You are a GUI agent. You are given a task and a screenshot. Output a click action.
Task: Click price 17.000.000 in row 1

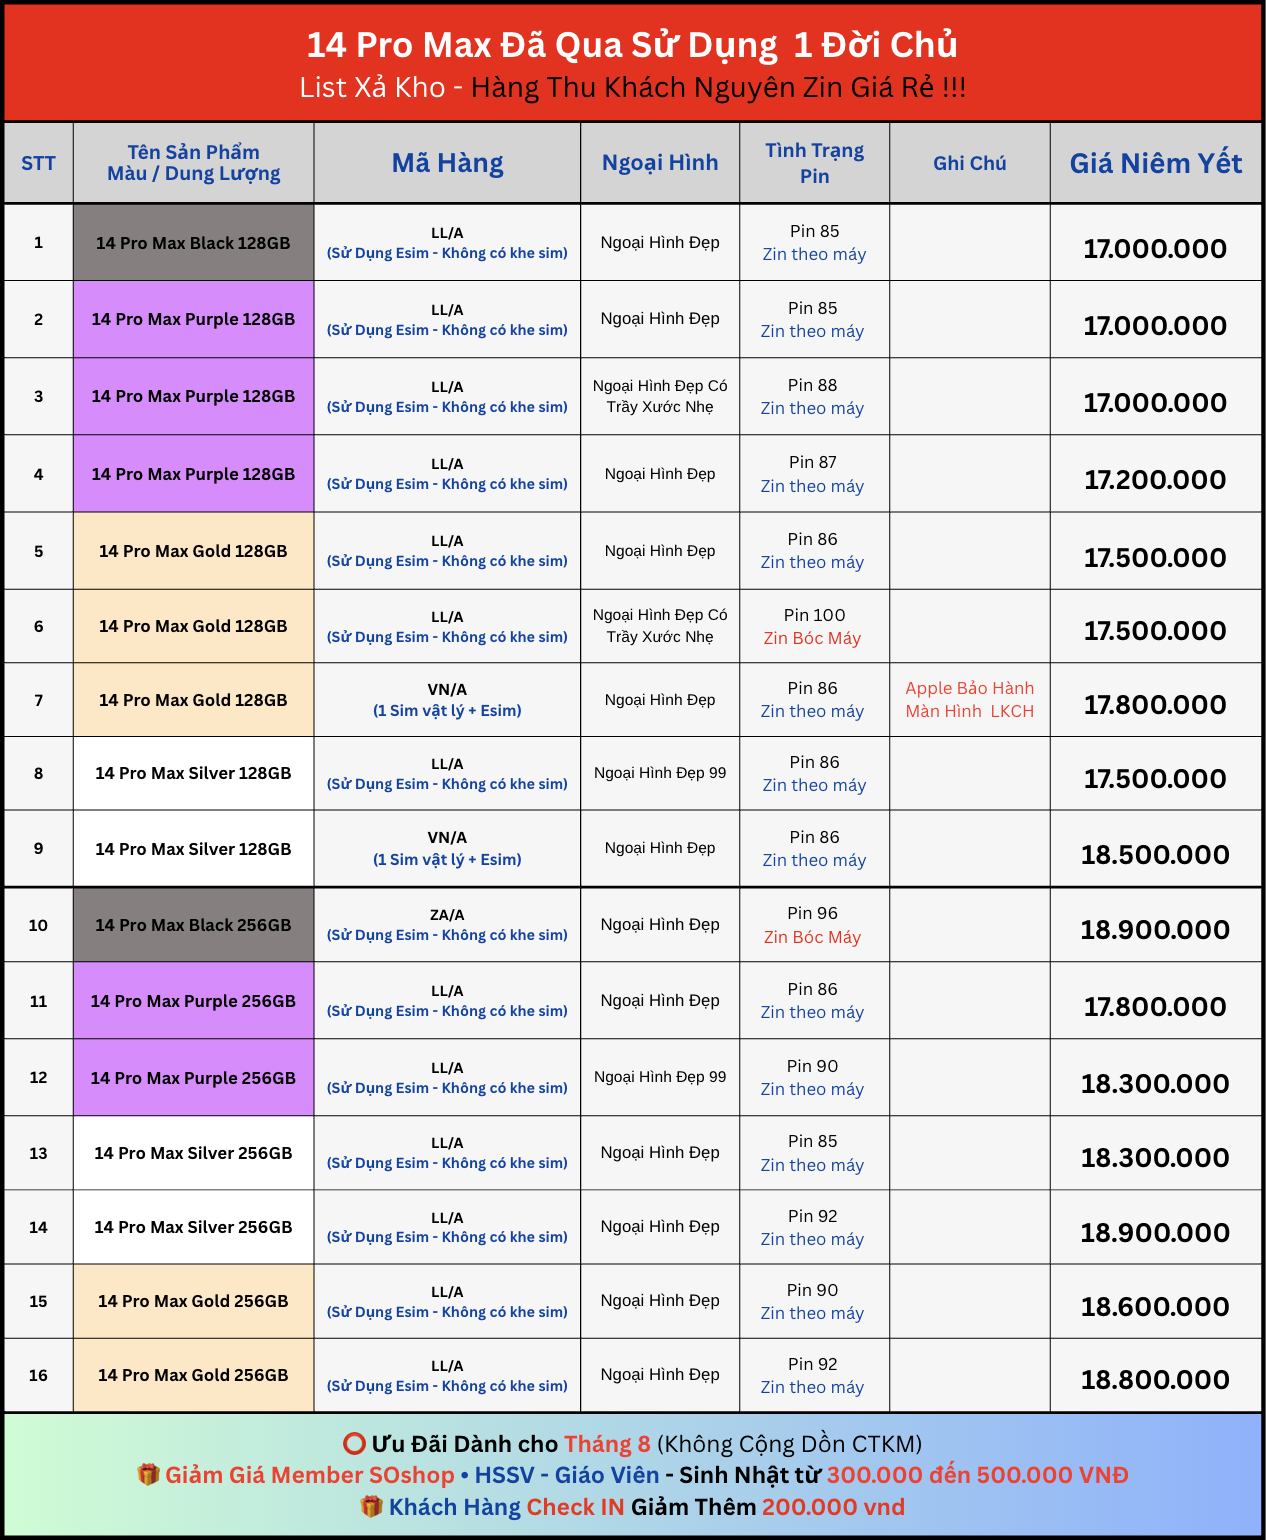pyautogui.click(x=1156, y=249)
